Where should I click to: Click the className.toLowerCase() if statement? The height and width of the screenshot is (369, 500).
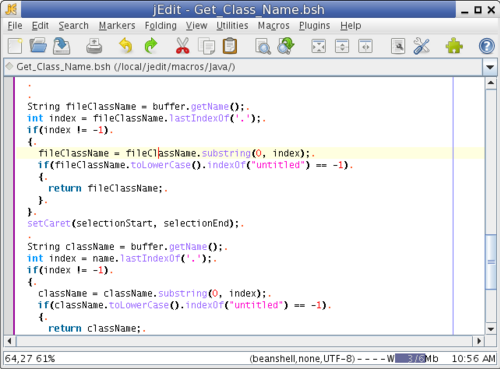pyautogui.click(x=184, y=305)
